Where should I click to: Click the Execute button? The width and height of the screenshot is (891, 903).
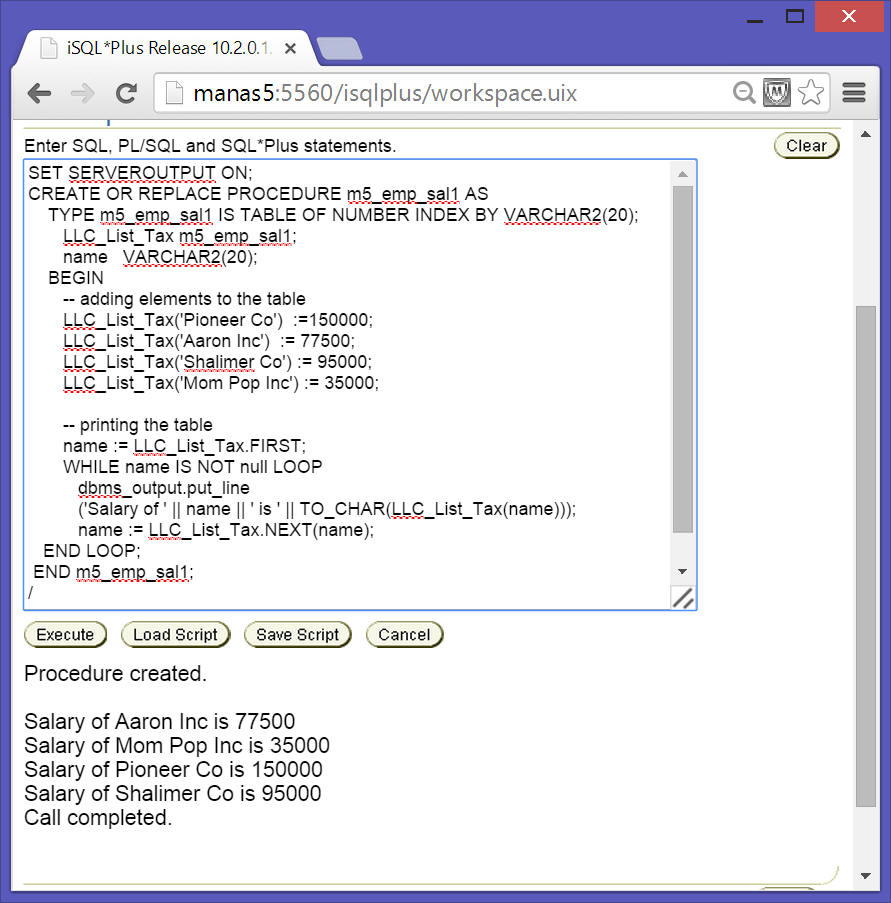[x=65, y=635]
